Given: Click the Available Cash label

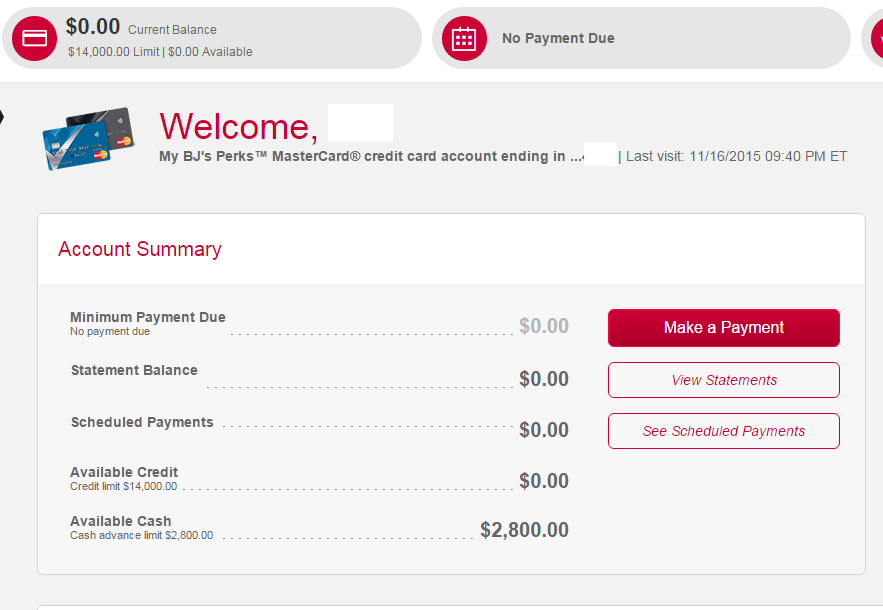Looking at the screenshot, I should (x=121, y=521).
